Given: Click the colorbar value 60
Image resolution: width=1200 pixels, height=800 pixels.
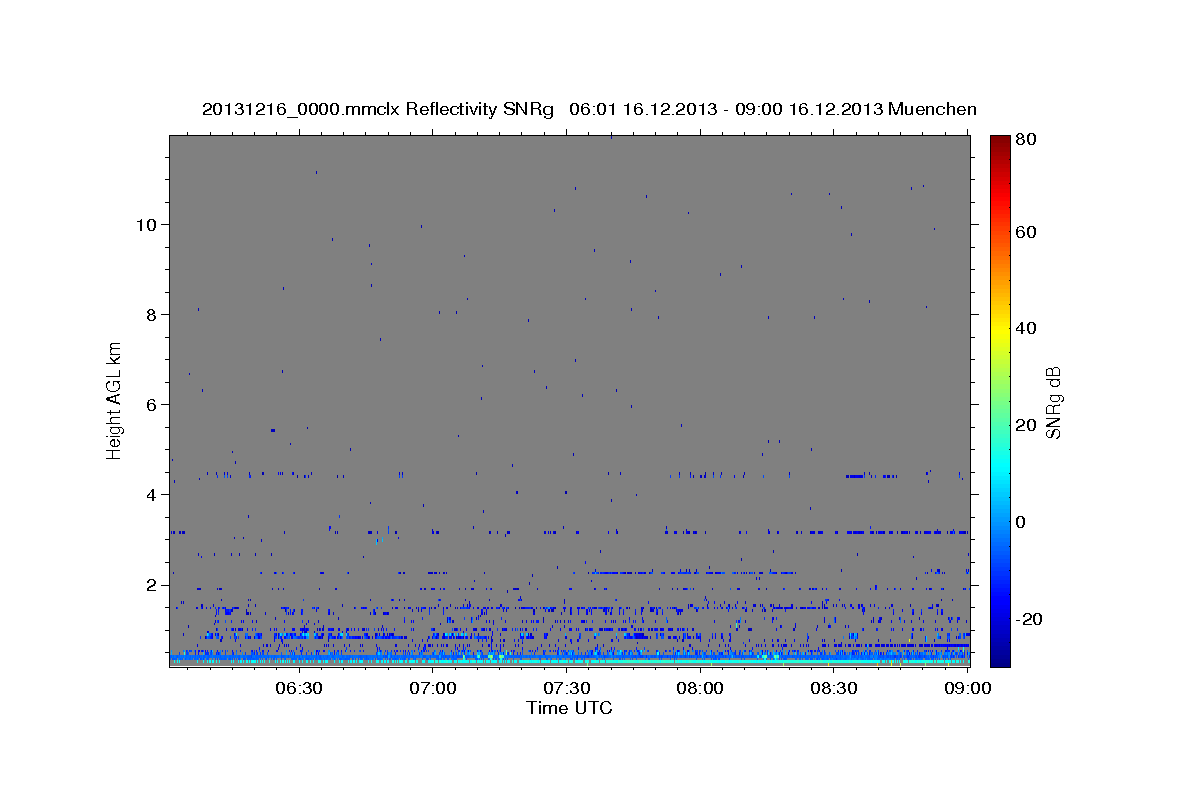Looking at the screenshot, I should (1025, 232).
